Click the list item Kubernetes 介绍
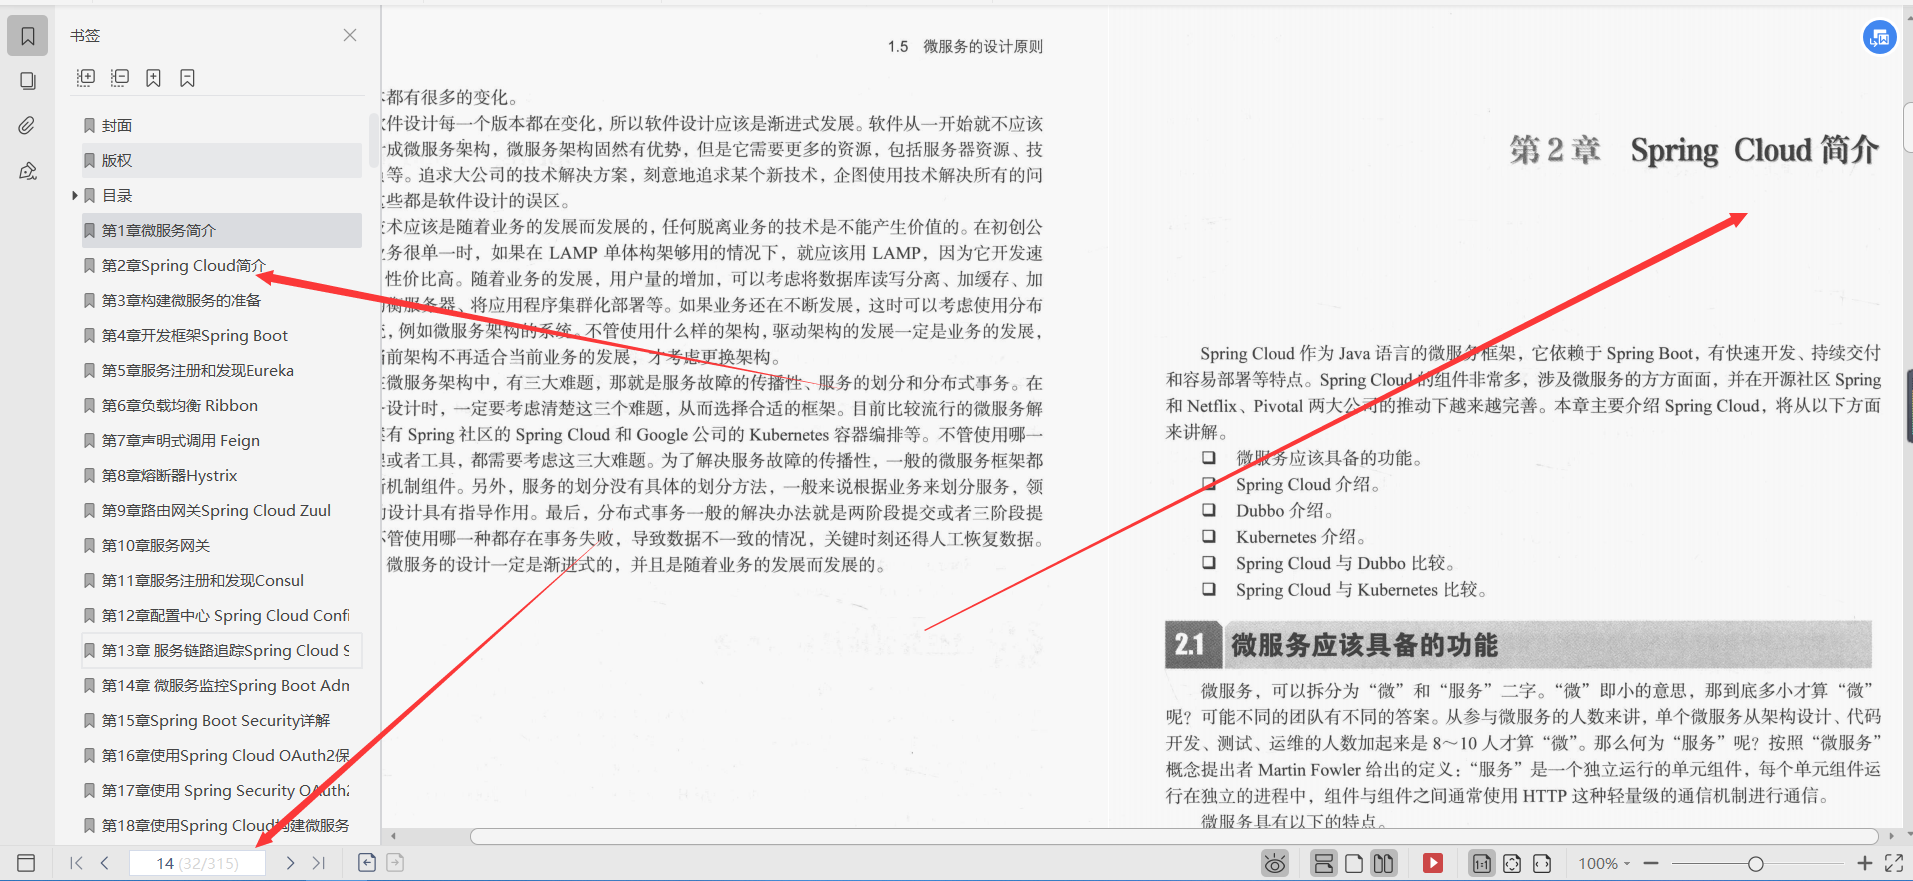Image resolution: width=1913 pixels, height=881 pixels. tap(1301, 537)
